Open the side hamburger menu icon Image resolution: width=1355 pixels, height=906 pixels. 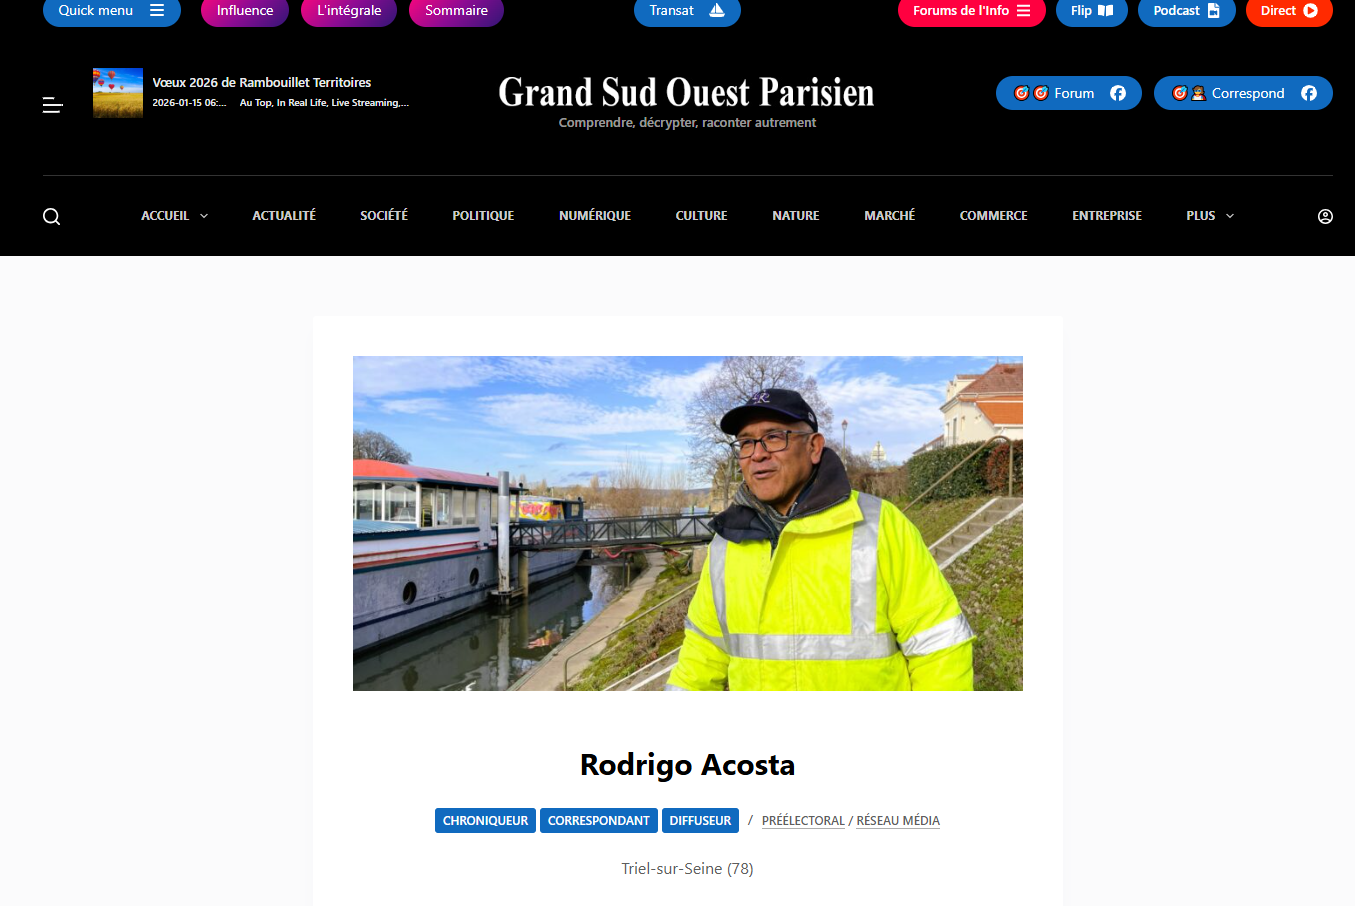[53, 105]
